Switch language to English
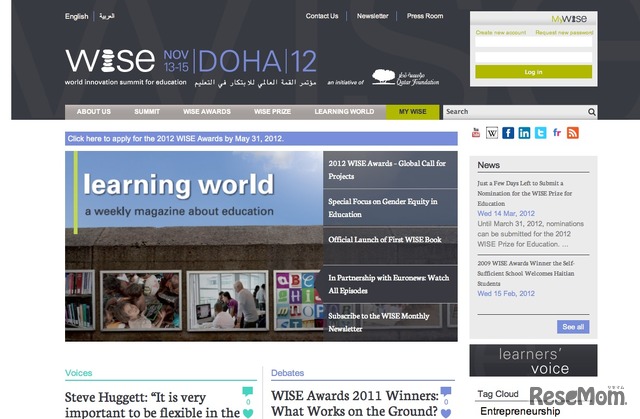 coord(76,16)
